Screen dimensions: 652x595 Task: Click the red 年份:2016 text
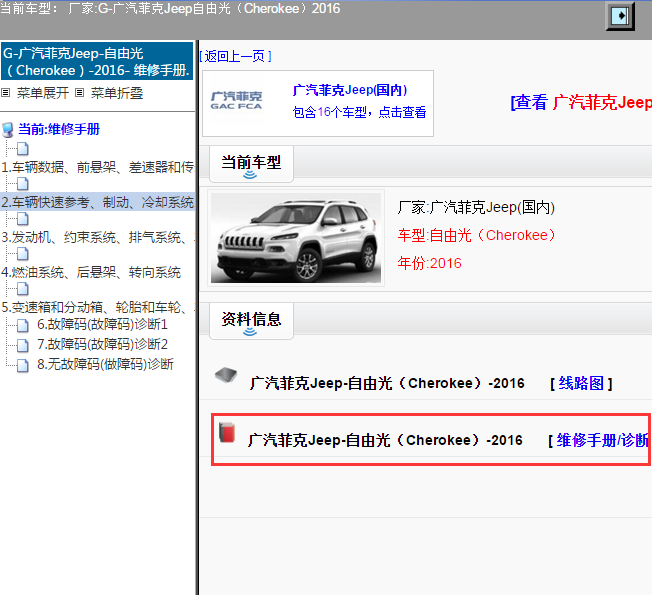coord(430,263)
